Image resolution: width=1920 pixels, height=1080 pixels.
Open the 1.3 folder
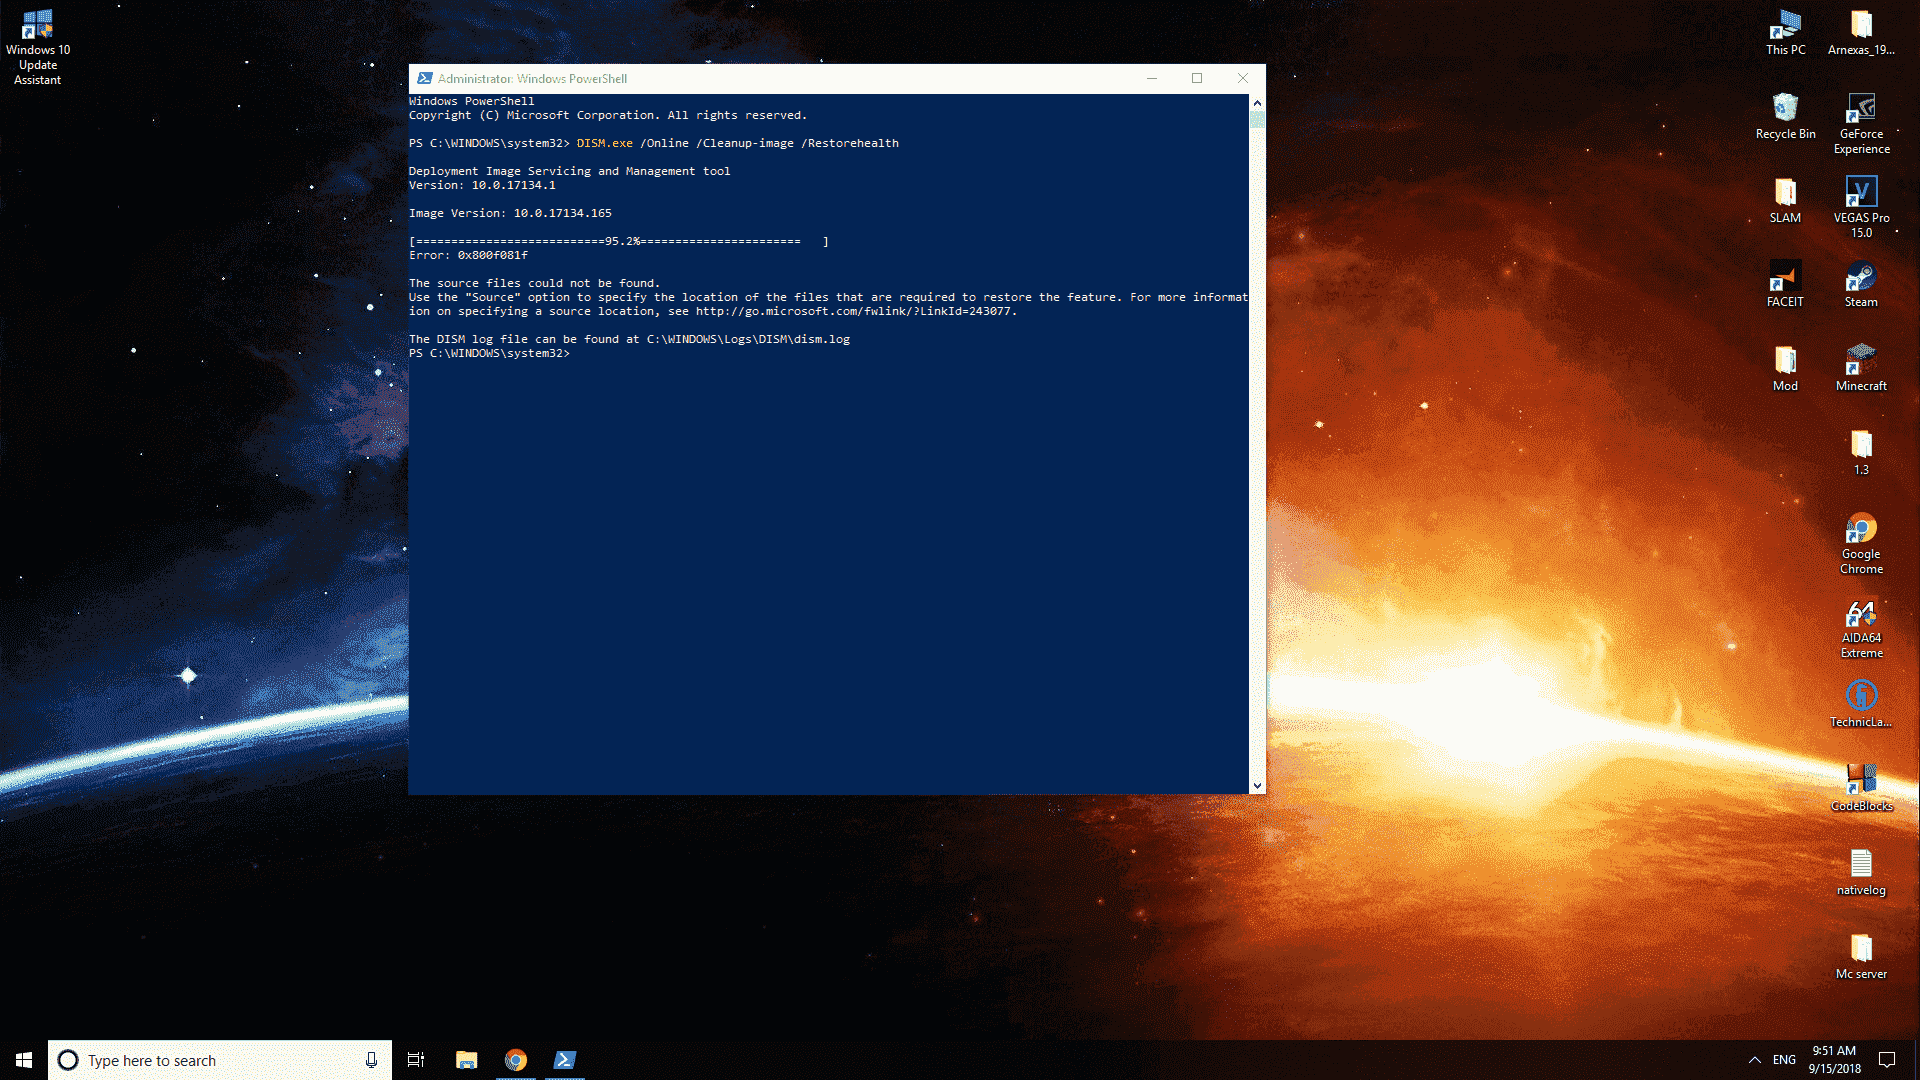pyautogui.click(x=1861, y=453)
